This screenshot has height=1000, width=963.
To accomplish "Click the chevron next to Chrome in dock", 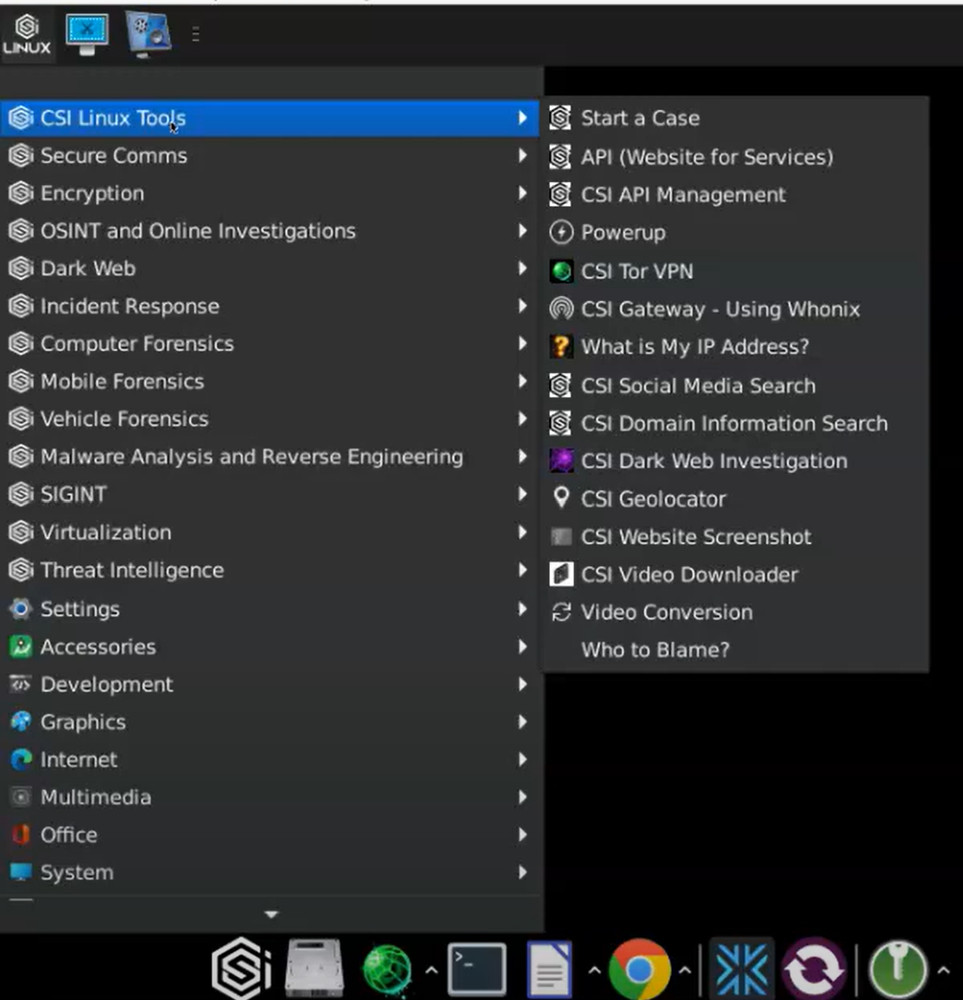I will [x=685, y=969].
